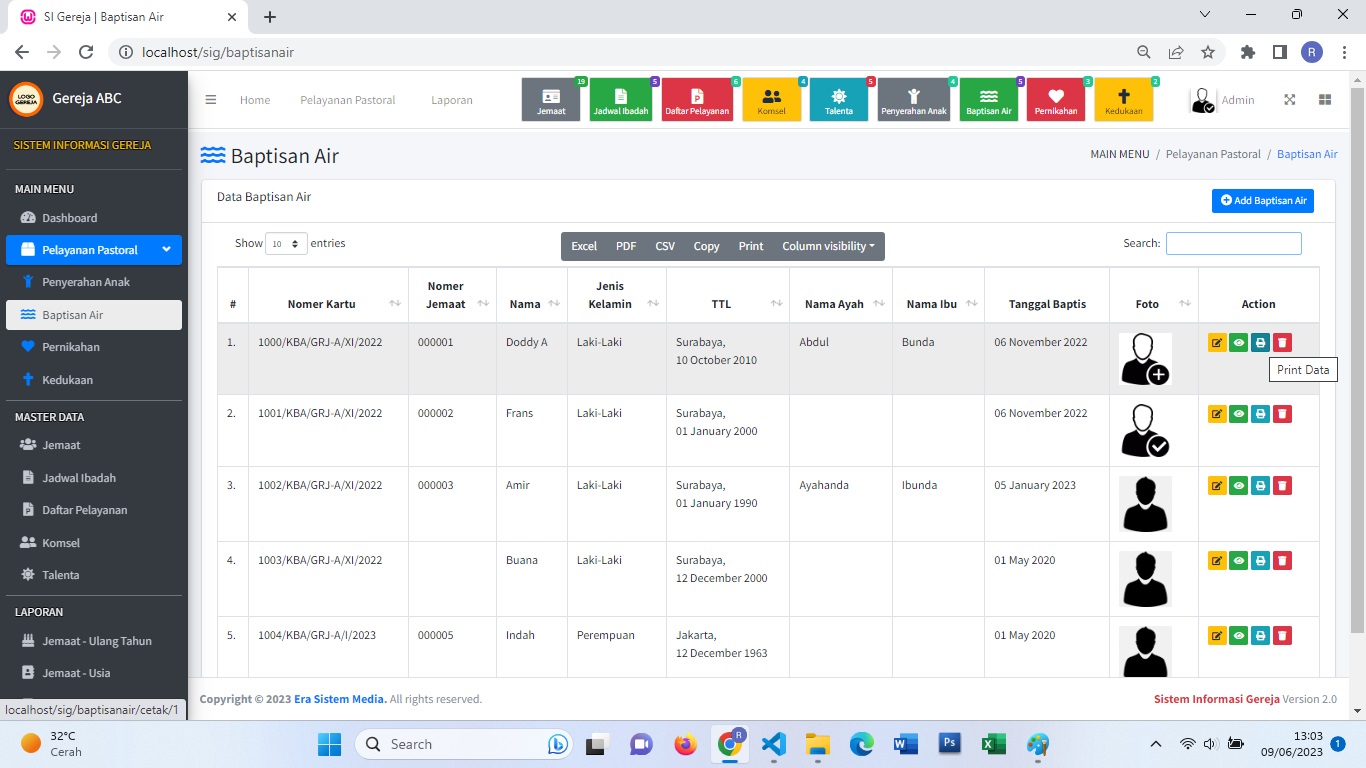The height and width of the screenshot is (768, 1366).
Task: Click the Add Baptisan Air button
Action: click(x=1262, y=201)
